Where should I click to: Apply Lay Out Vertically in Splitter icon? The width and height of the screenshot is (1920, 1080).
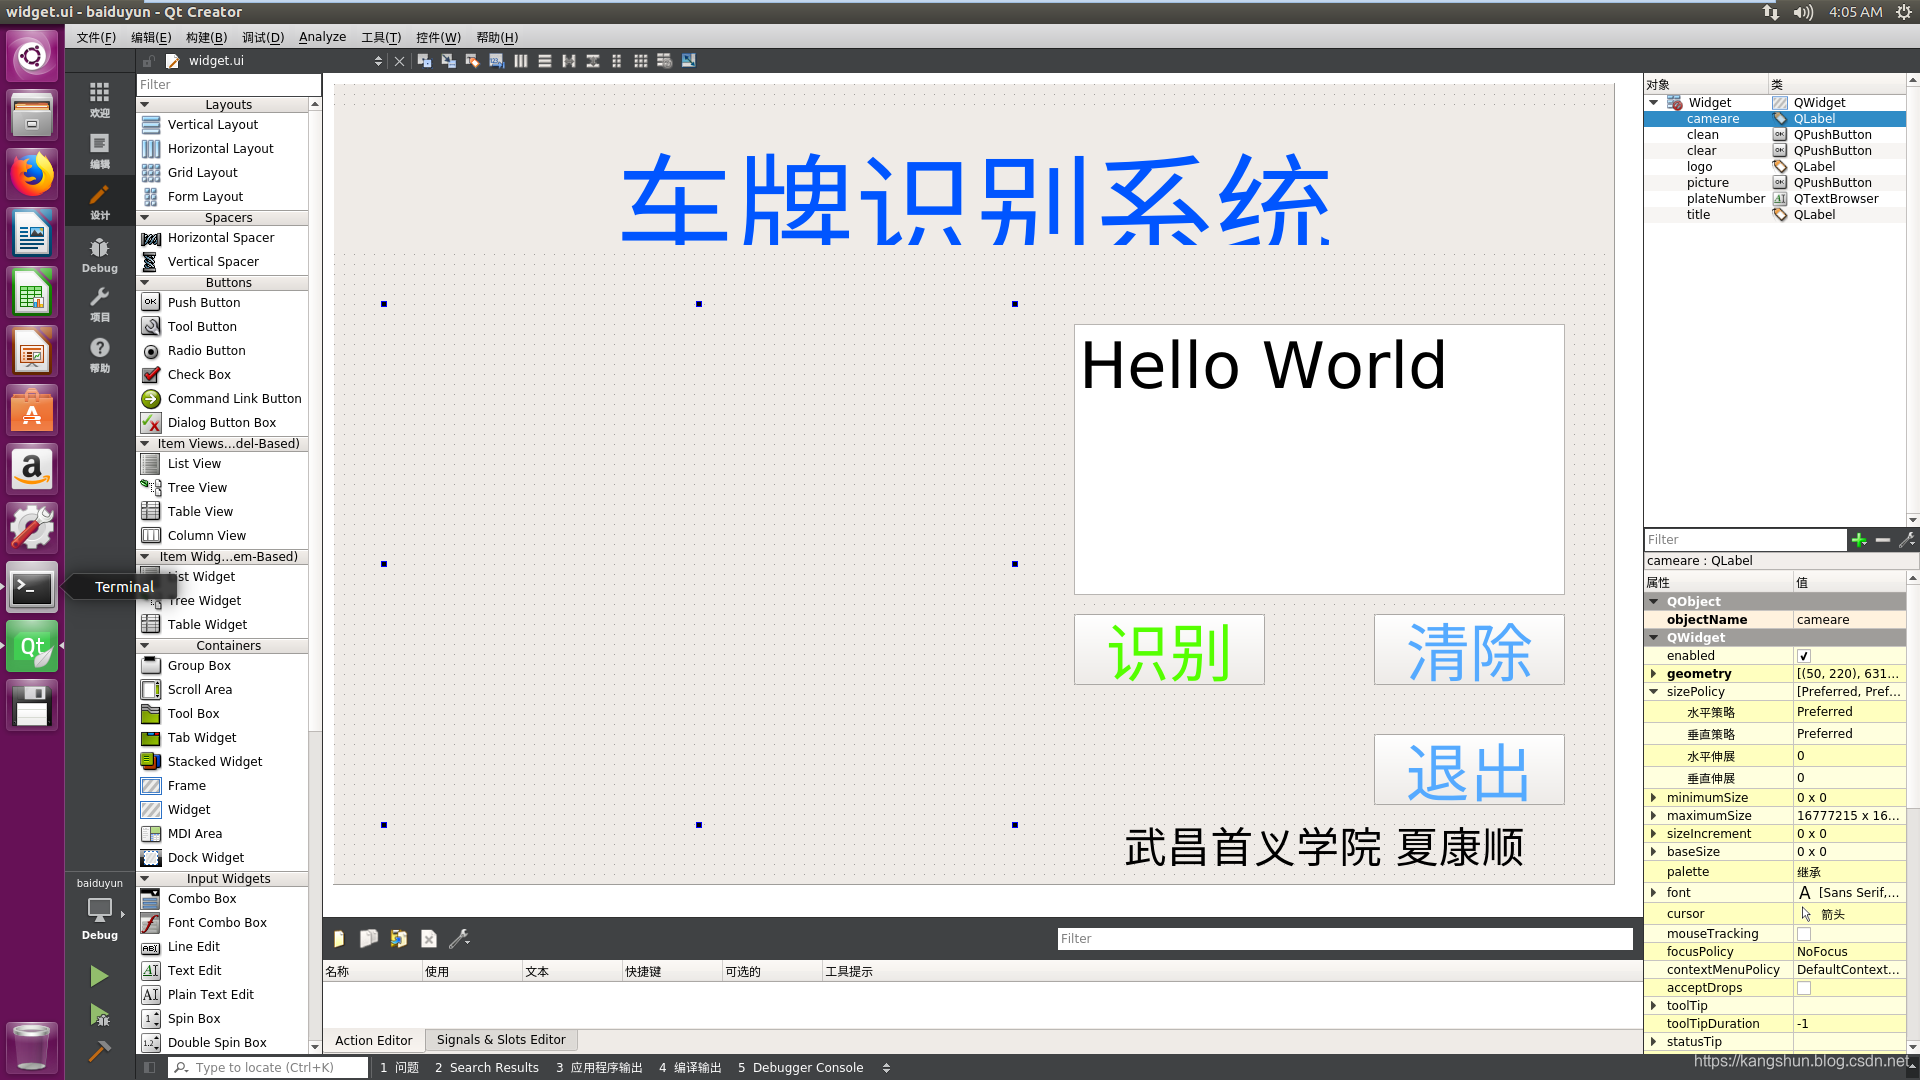[592, 61]
